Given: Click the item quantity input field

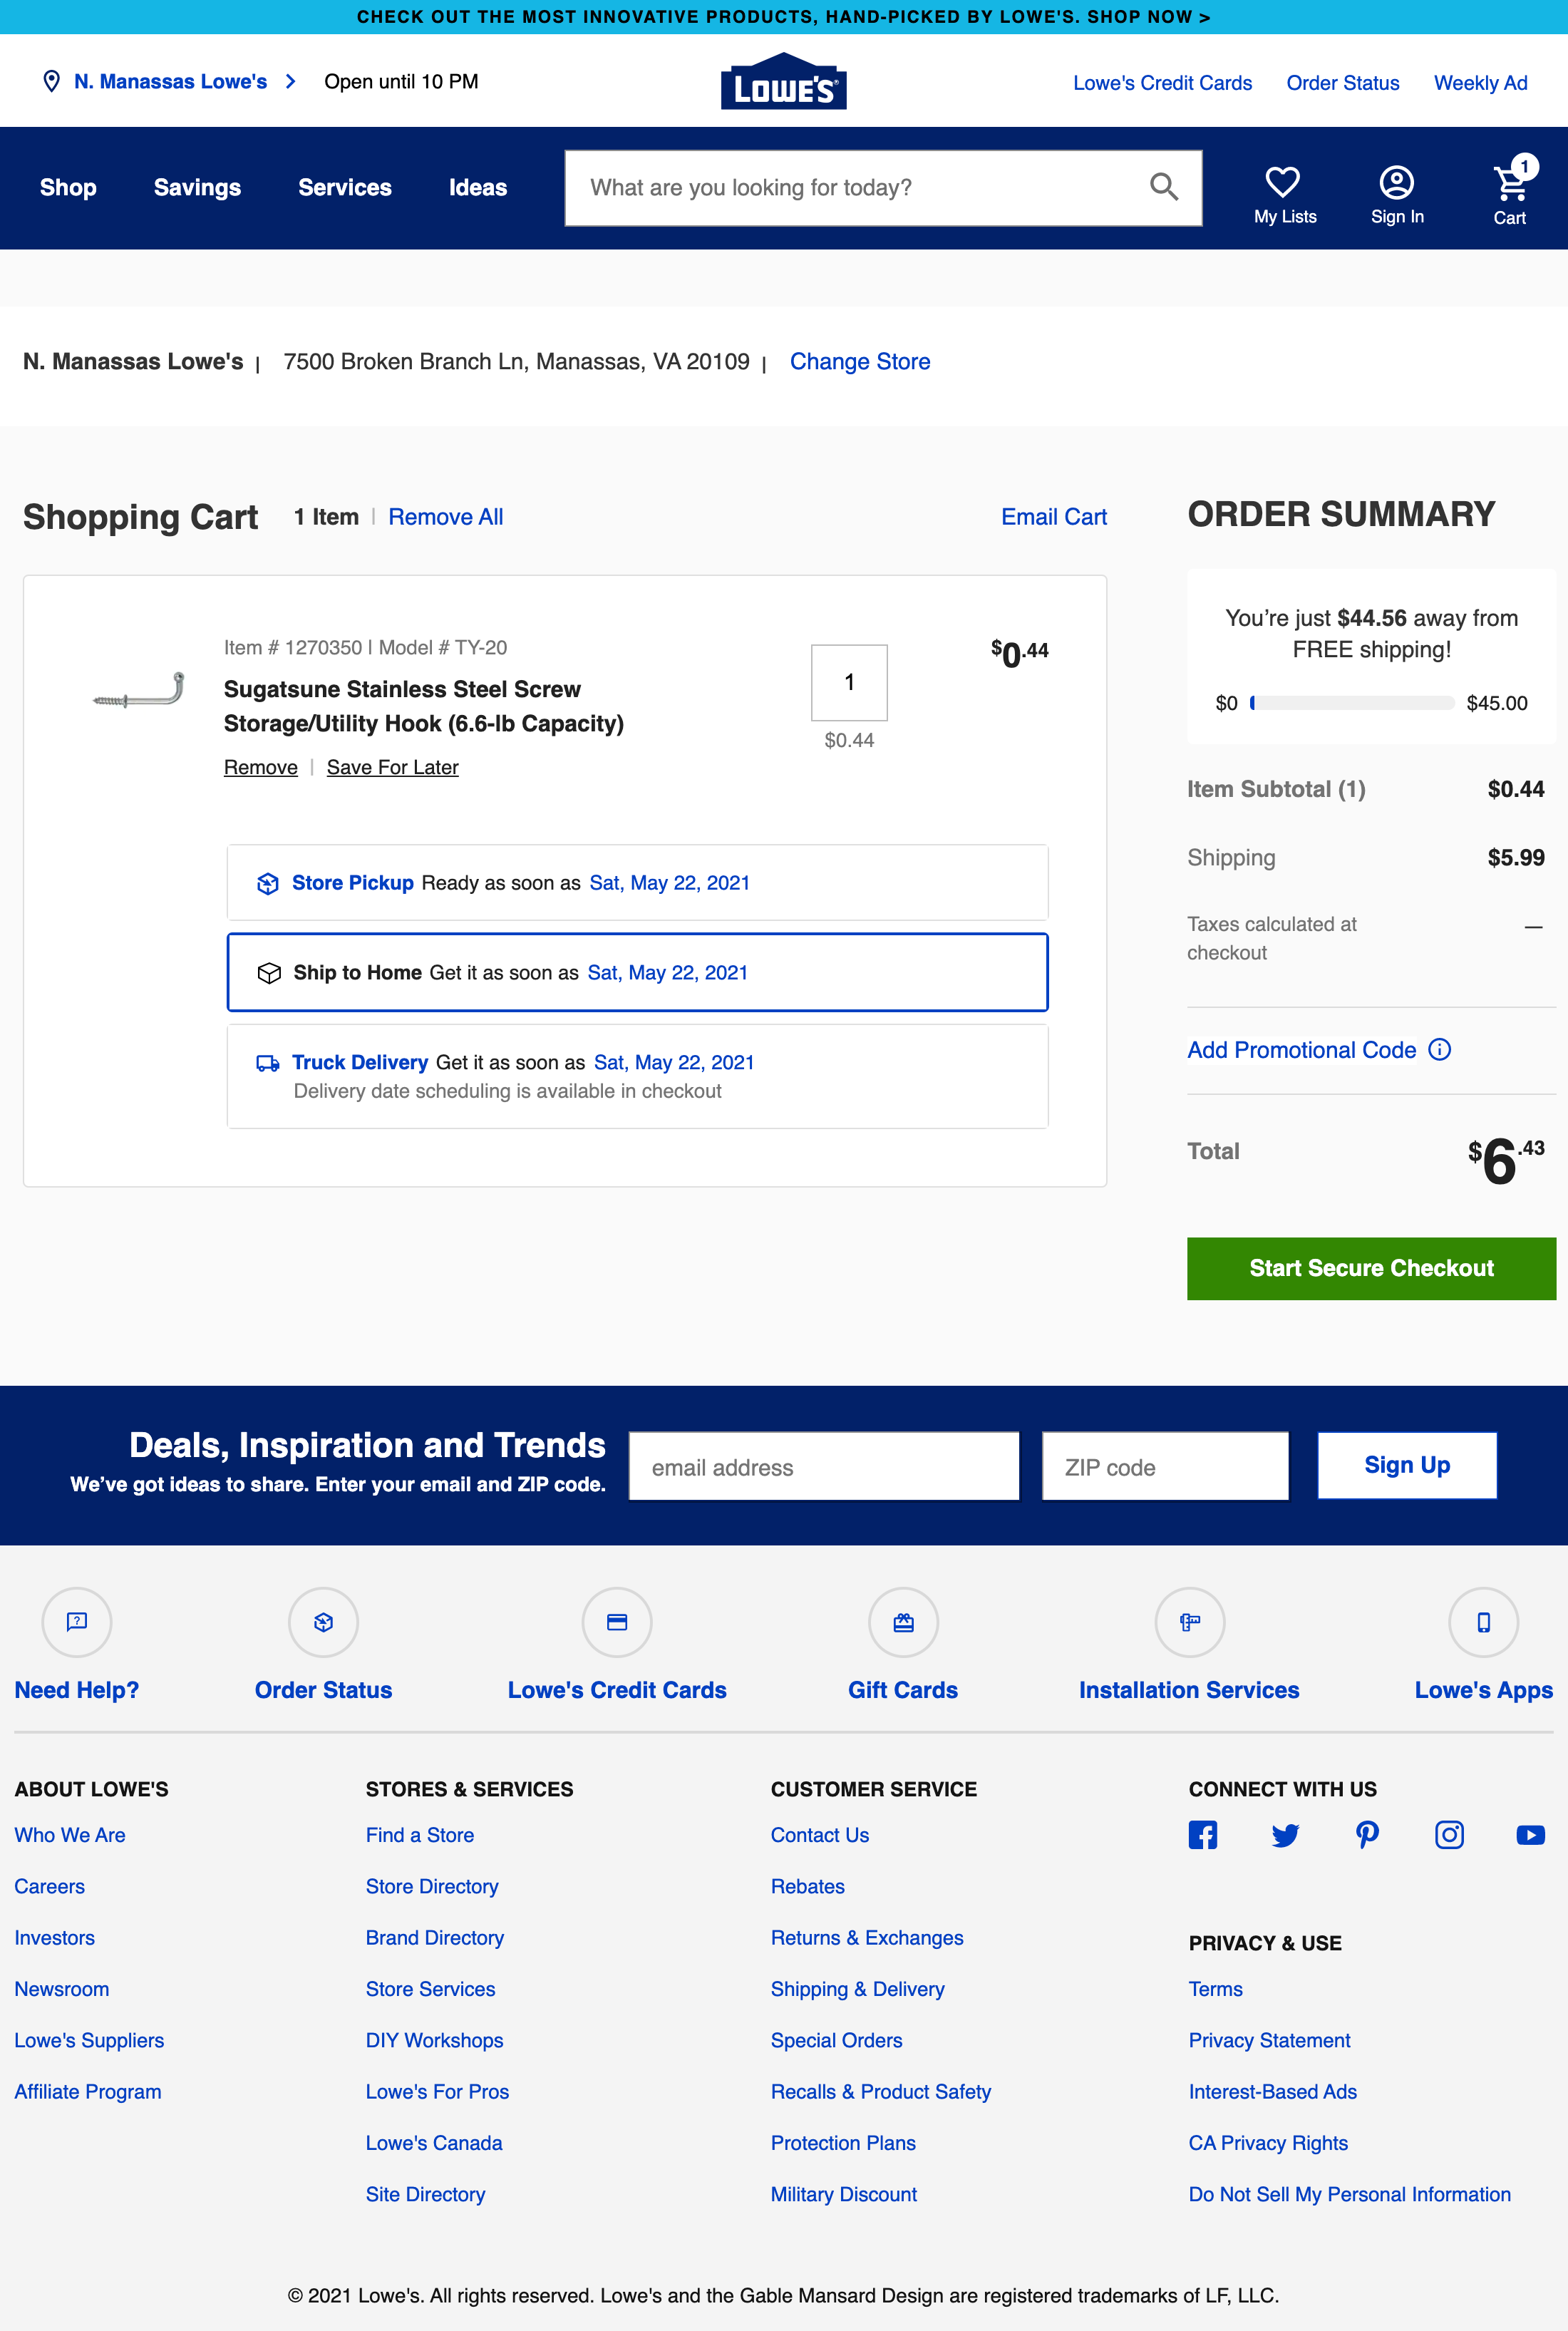Looking at the screenshot, I should pyautogui.click(x=849, y=683).
